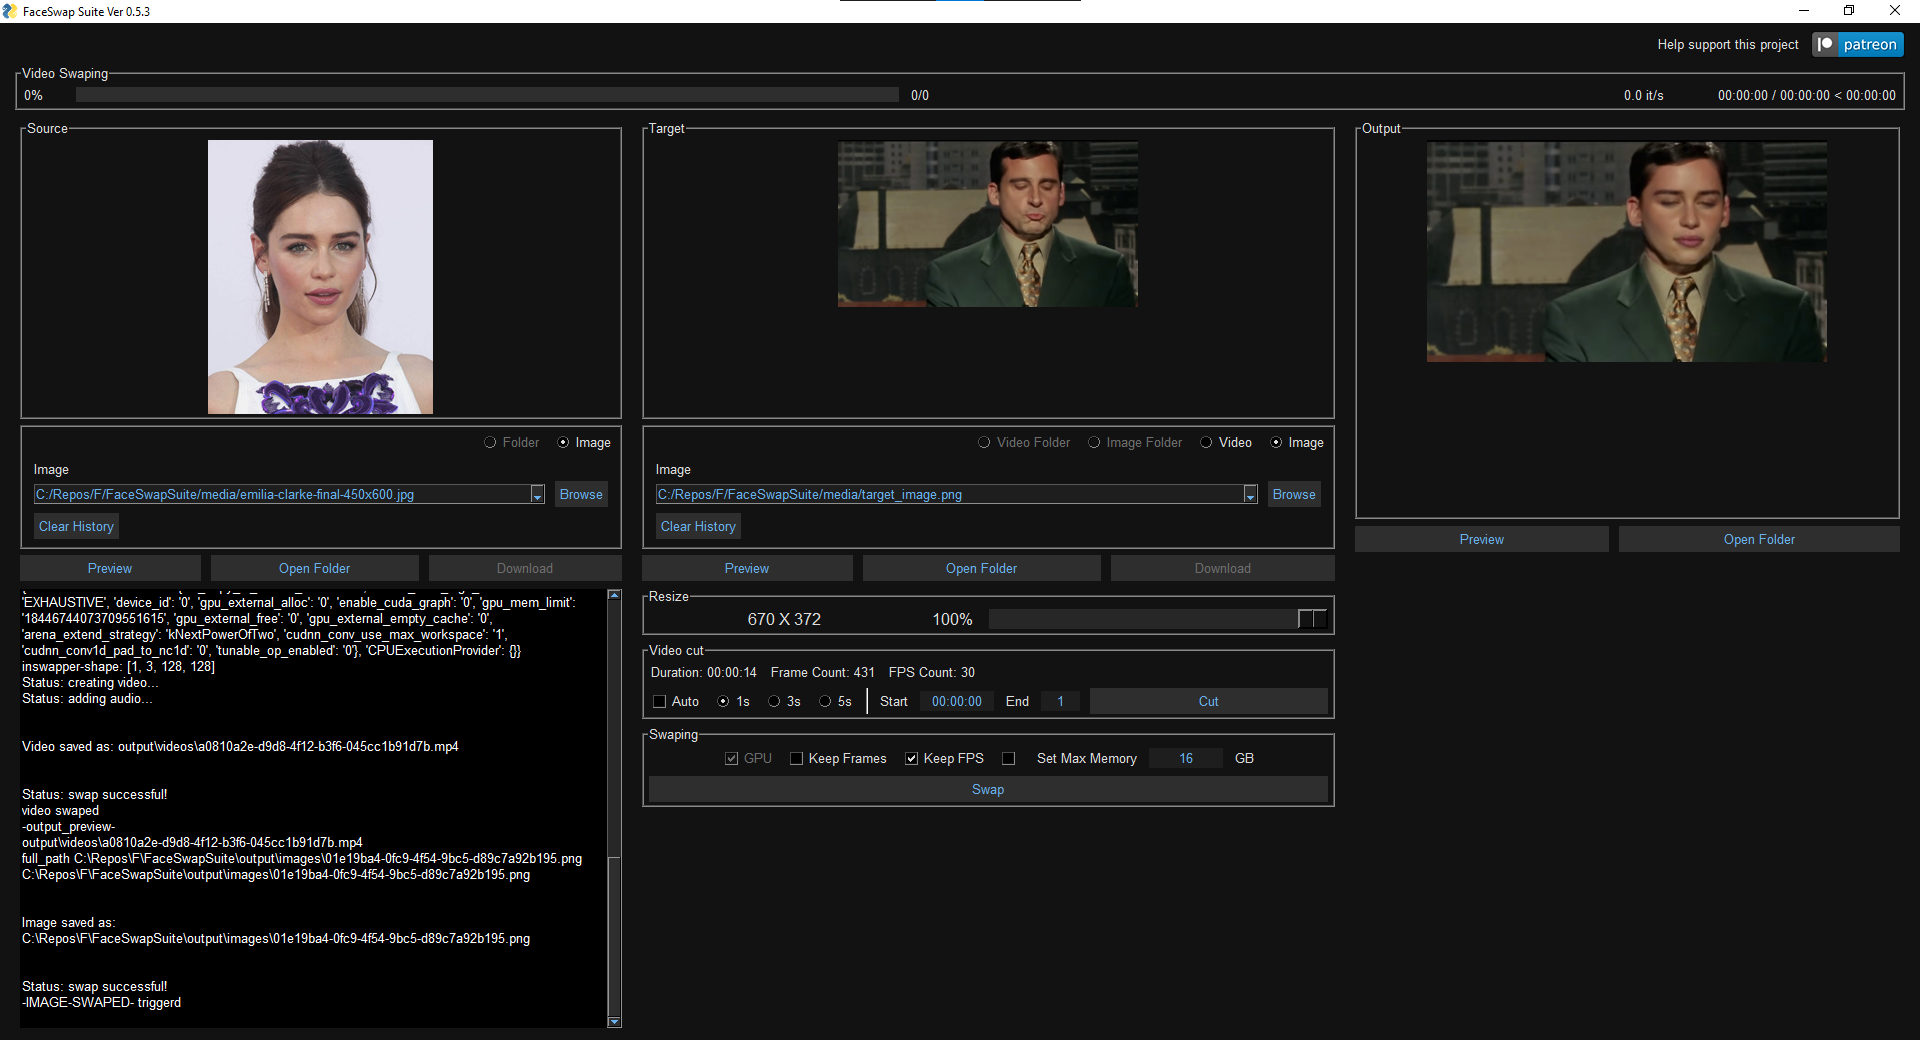
Task: Click the '100%' resize percentage
Action: 952,619
